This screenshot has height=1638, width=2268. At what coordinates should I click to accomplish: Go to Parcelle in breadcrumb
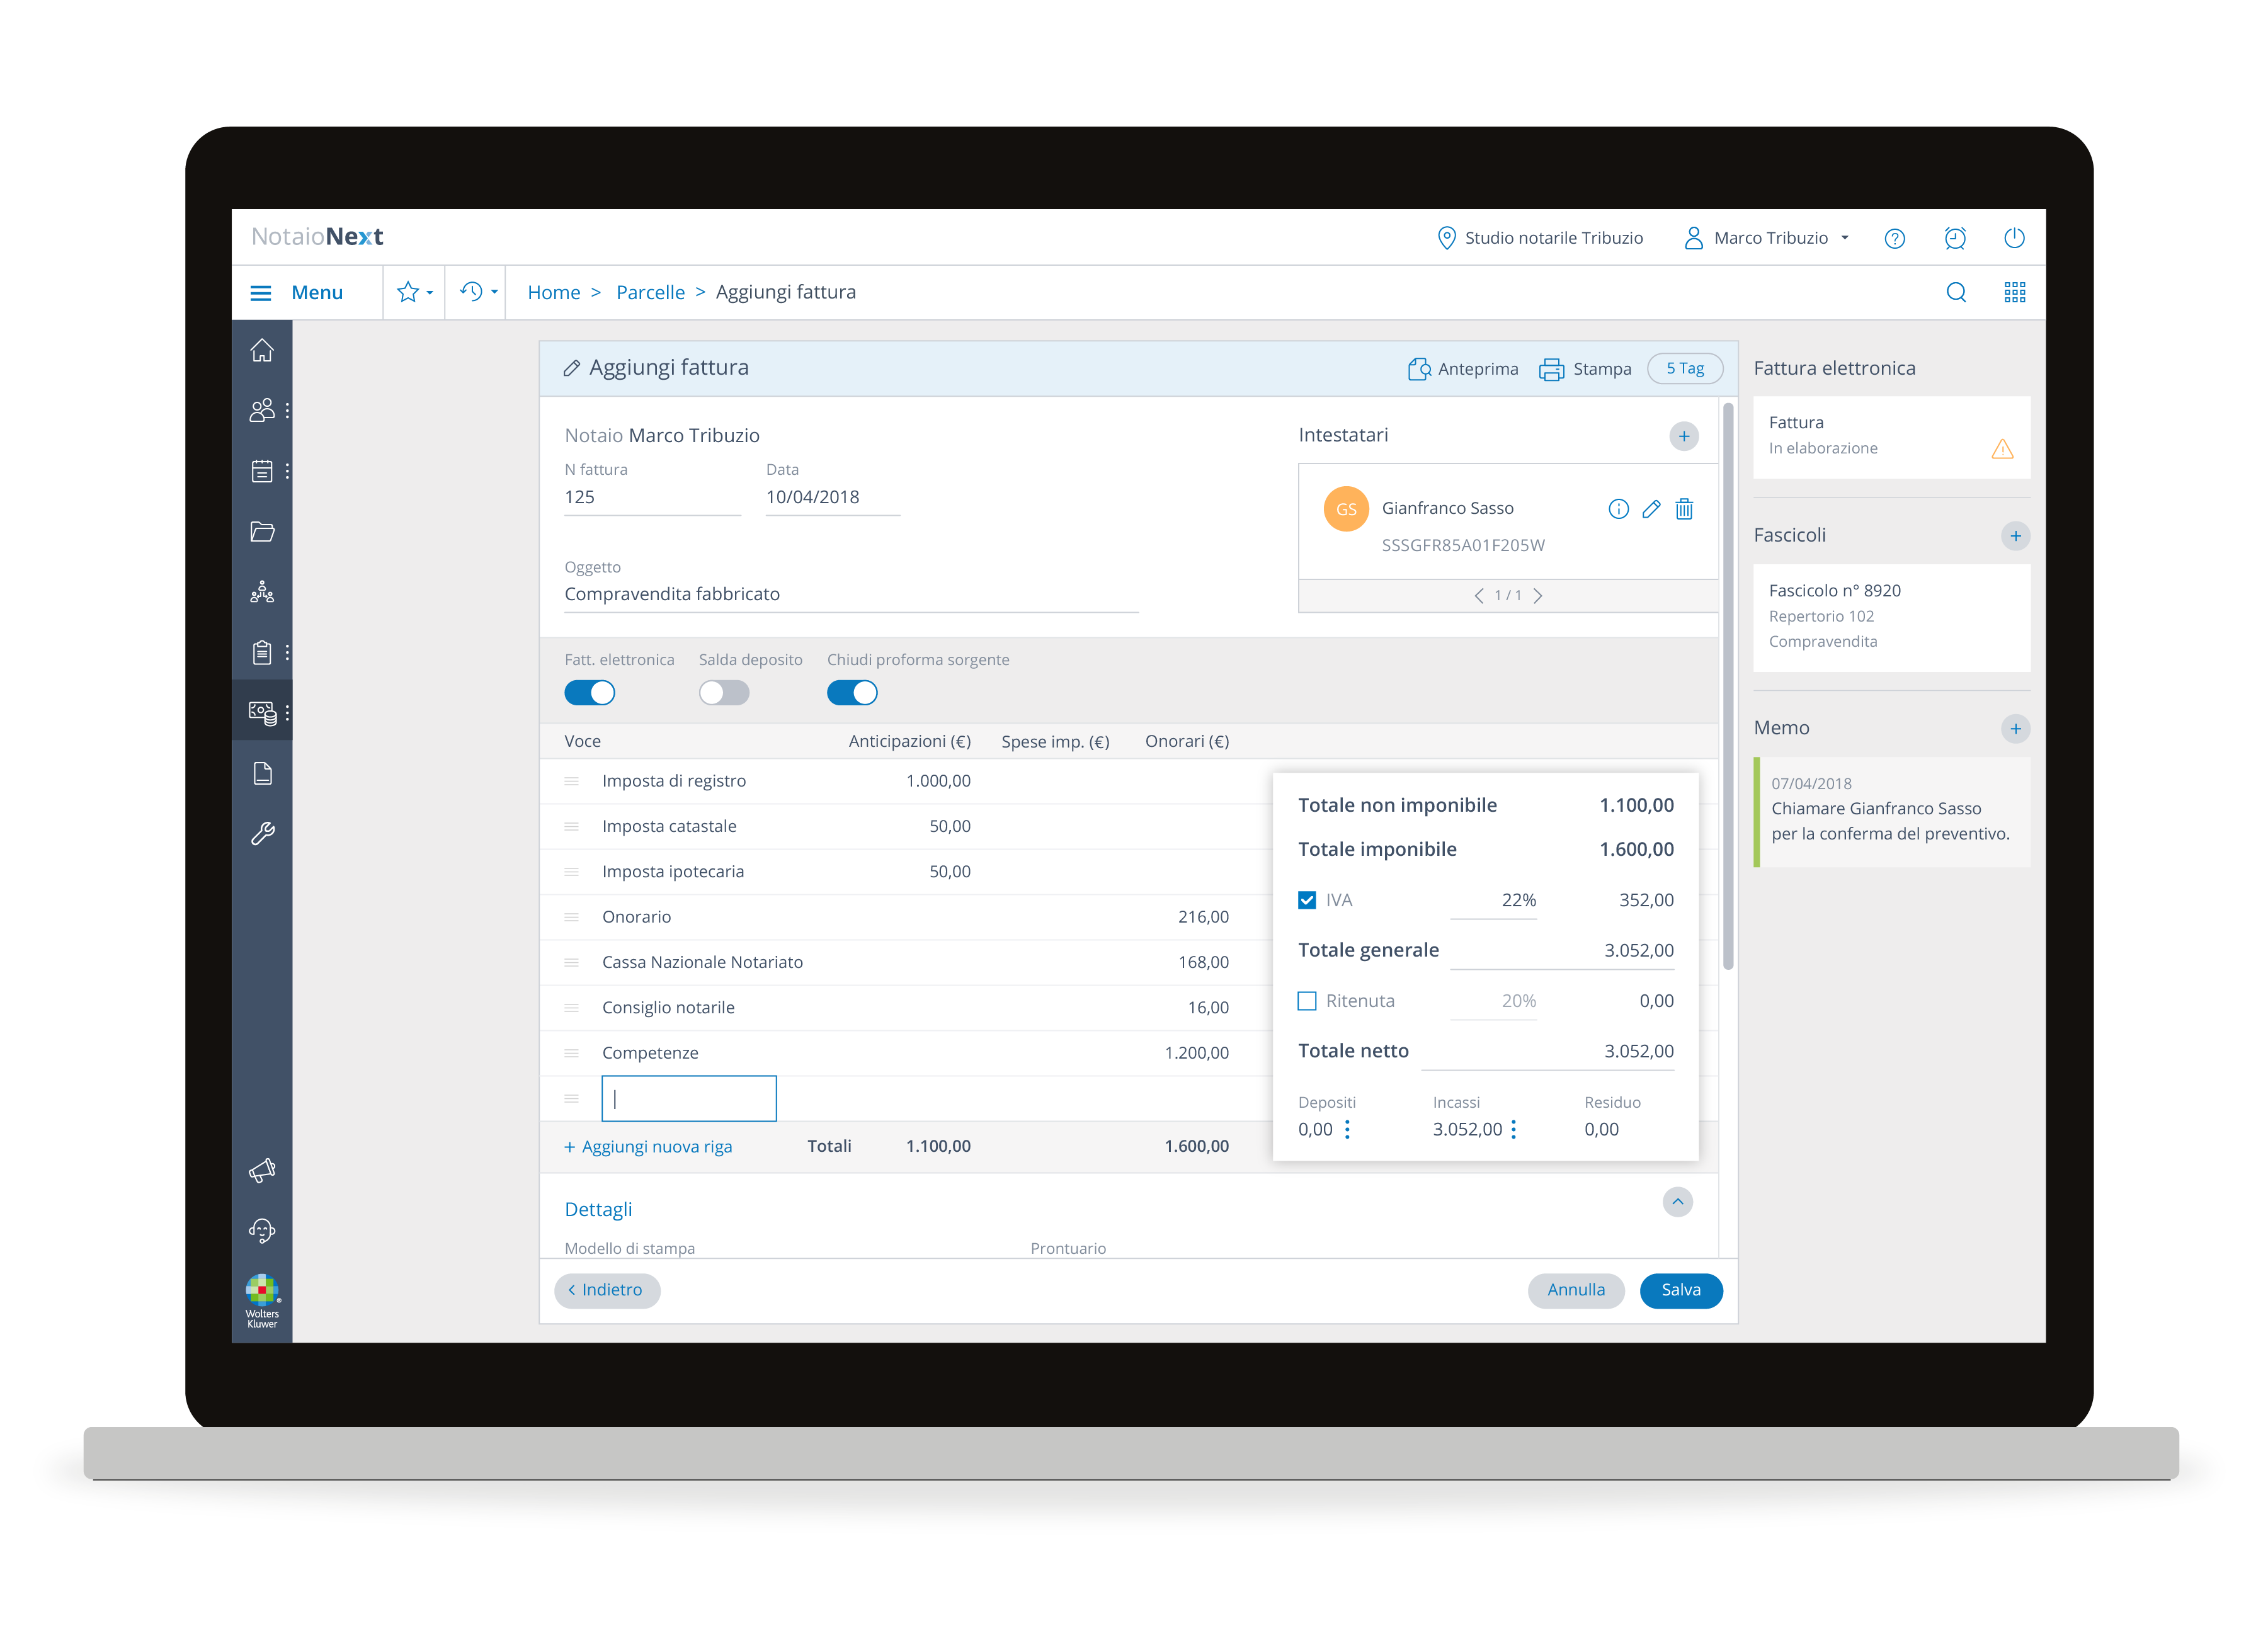click(650, 292)
